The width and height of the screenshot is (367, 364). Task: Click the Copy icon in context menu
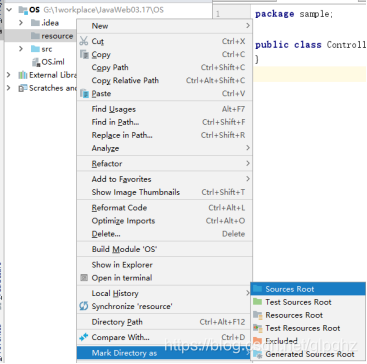coord(84,54)
